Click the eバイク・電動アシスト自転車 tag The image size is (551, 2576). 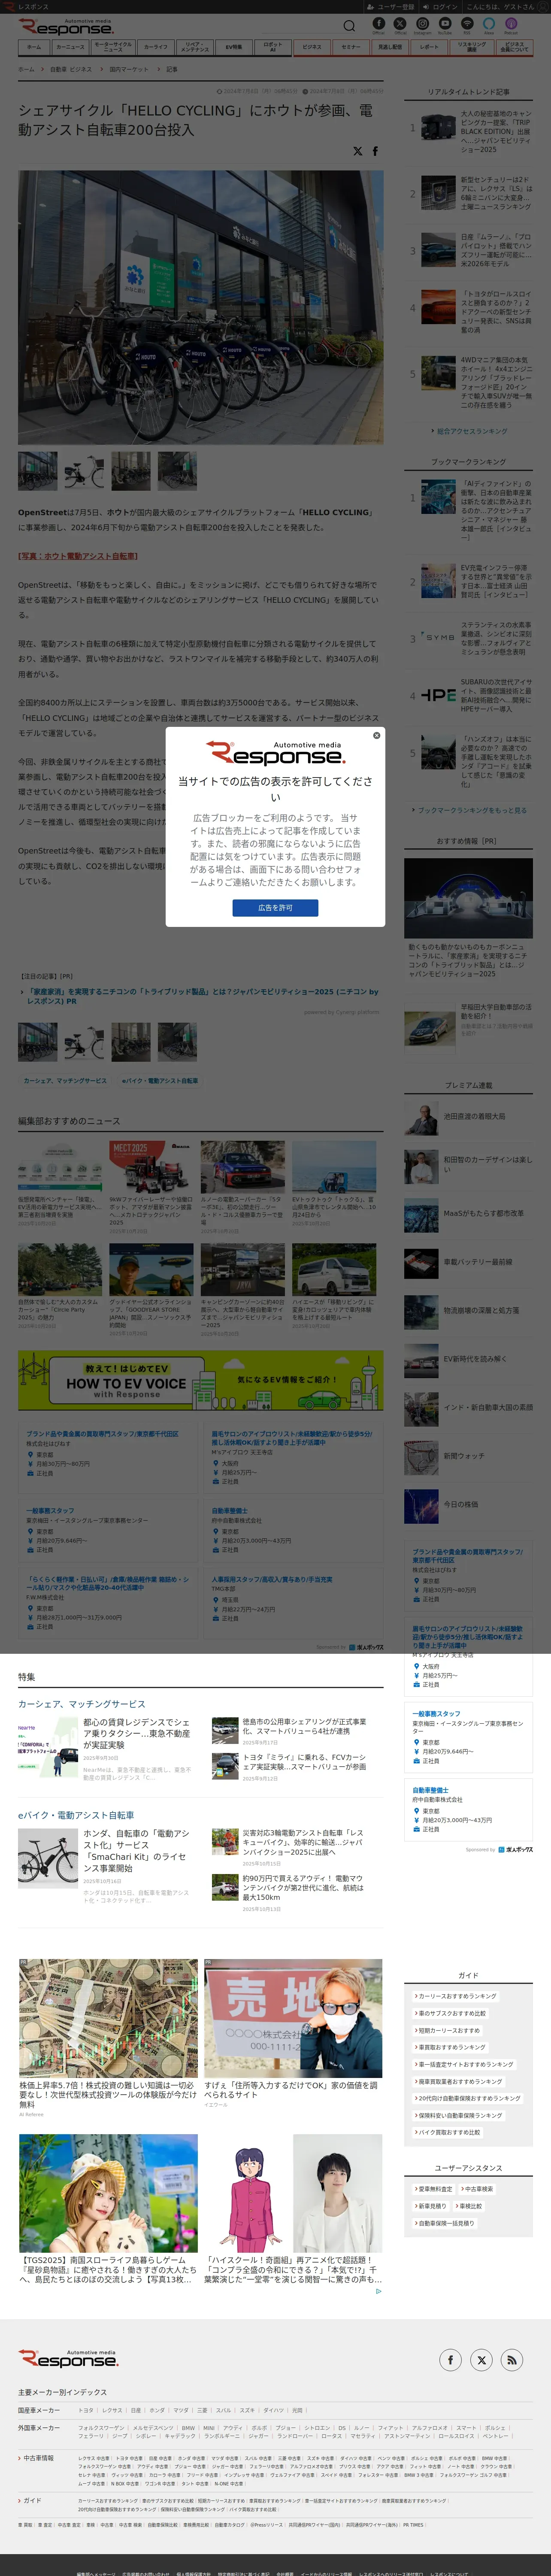pyautogui.click(x=160, y=1081)
